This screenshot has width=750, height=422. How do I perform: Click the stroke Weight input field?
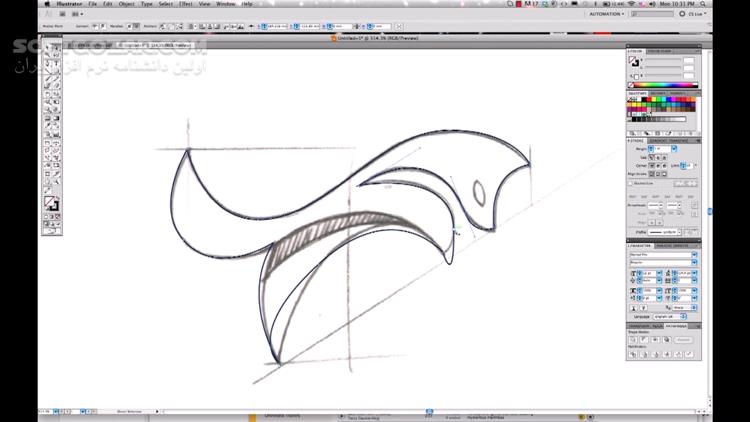(x=662, y=149)
